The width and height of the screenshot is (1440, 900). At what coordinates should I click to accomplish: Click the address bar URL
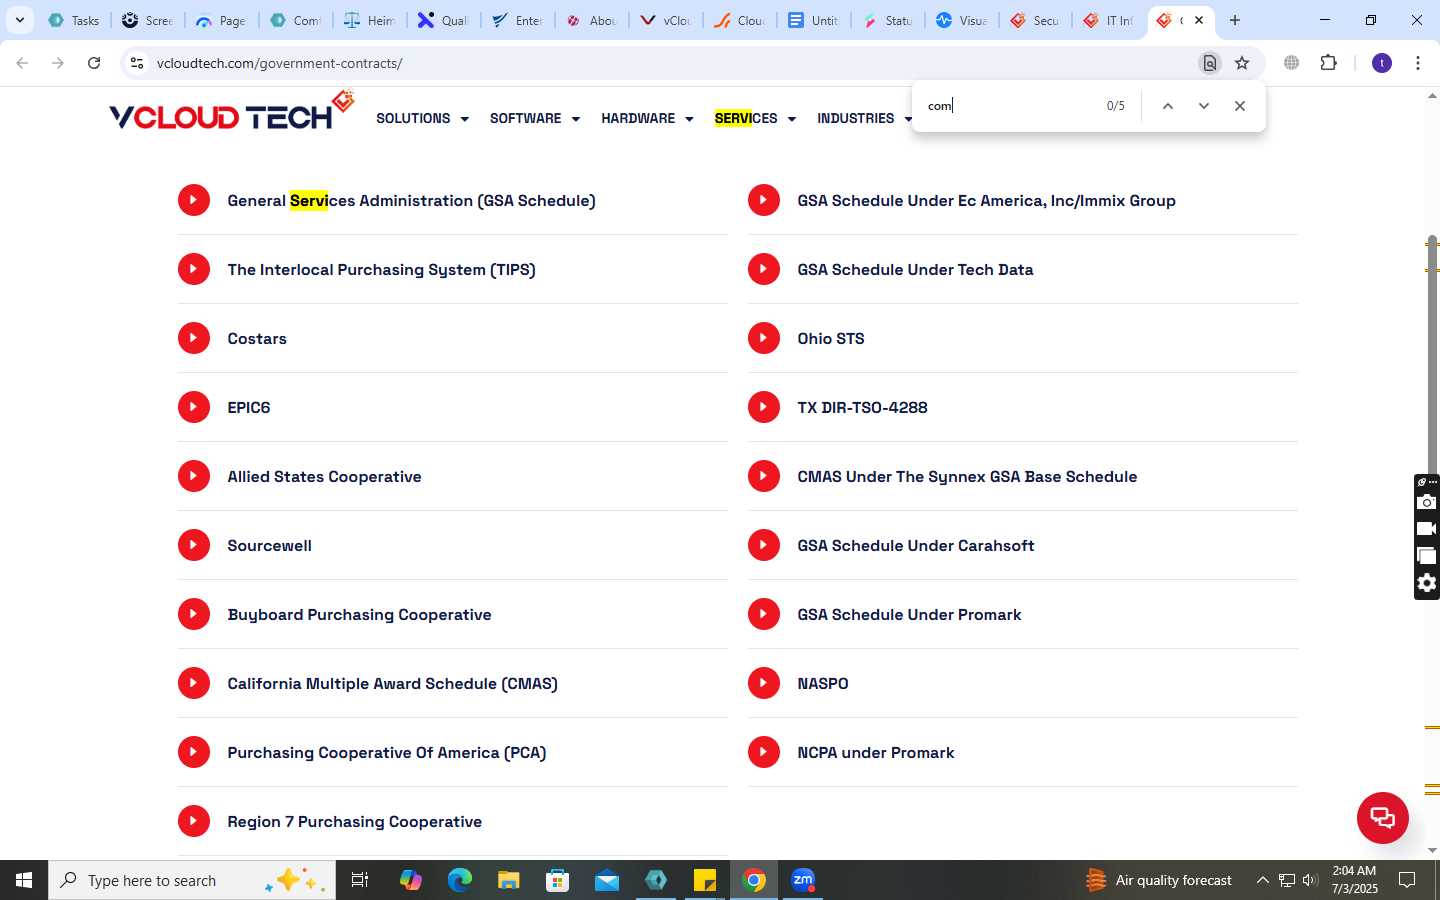point(279,63)
